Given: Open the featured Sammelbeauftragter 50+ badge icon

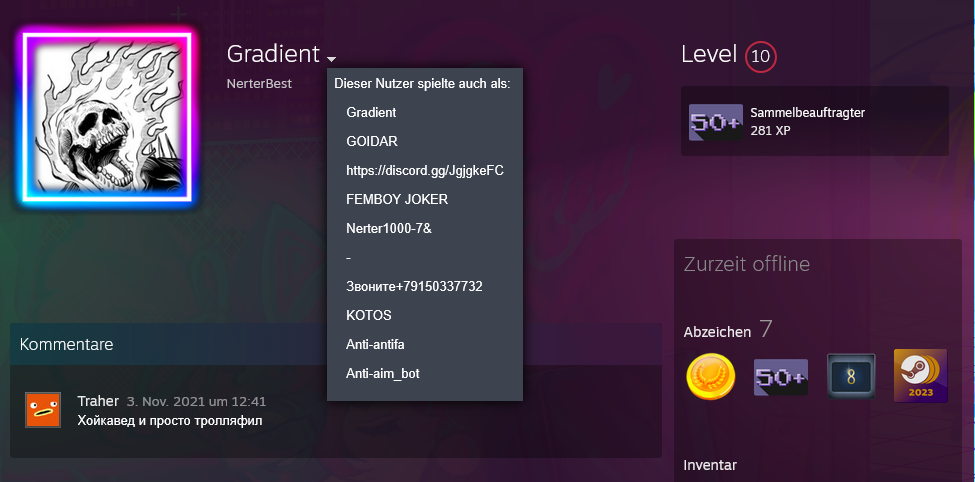Looking at the screenshot, I should coord(715,121).
